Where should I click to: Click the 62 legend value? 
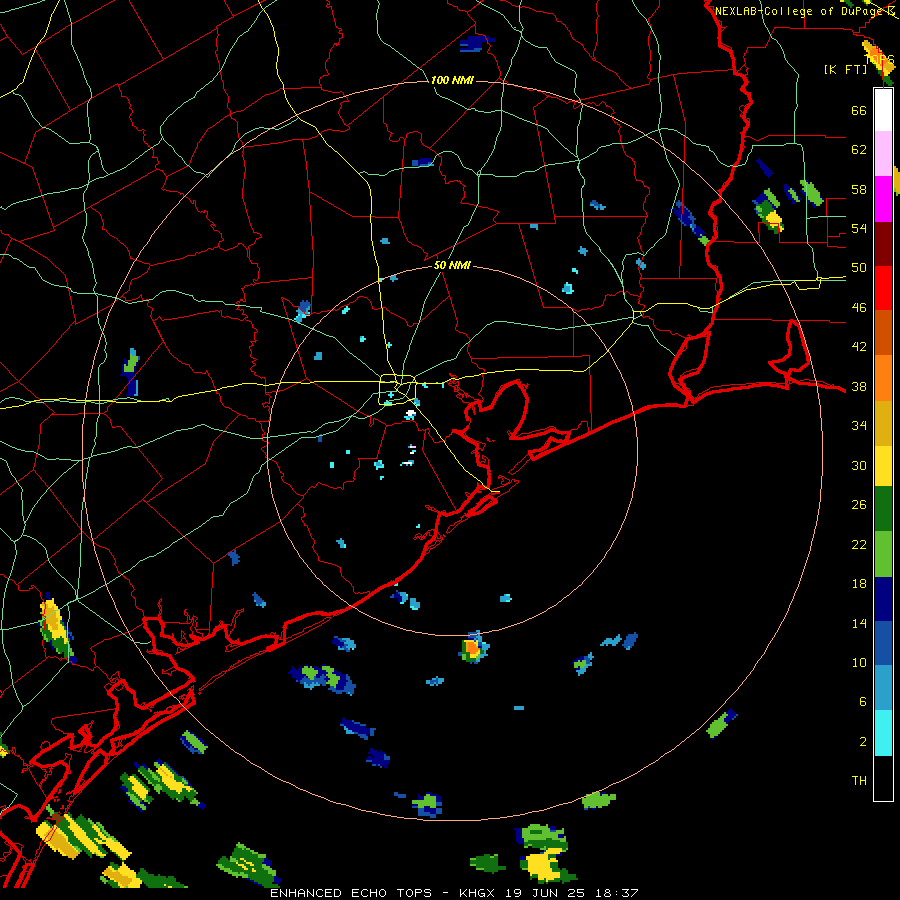click(859, 150)
